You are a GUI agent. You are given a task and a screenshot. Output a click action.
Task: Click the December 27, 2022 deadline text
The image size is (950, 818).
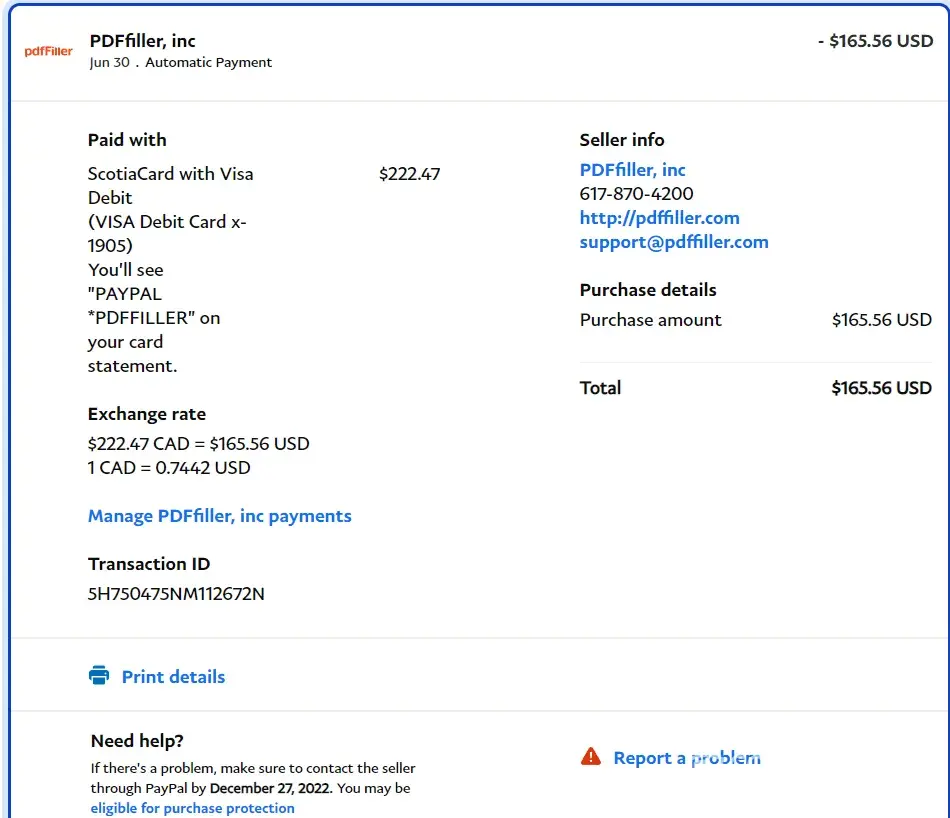pos(271,788)
